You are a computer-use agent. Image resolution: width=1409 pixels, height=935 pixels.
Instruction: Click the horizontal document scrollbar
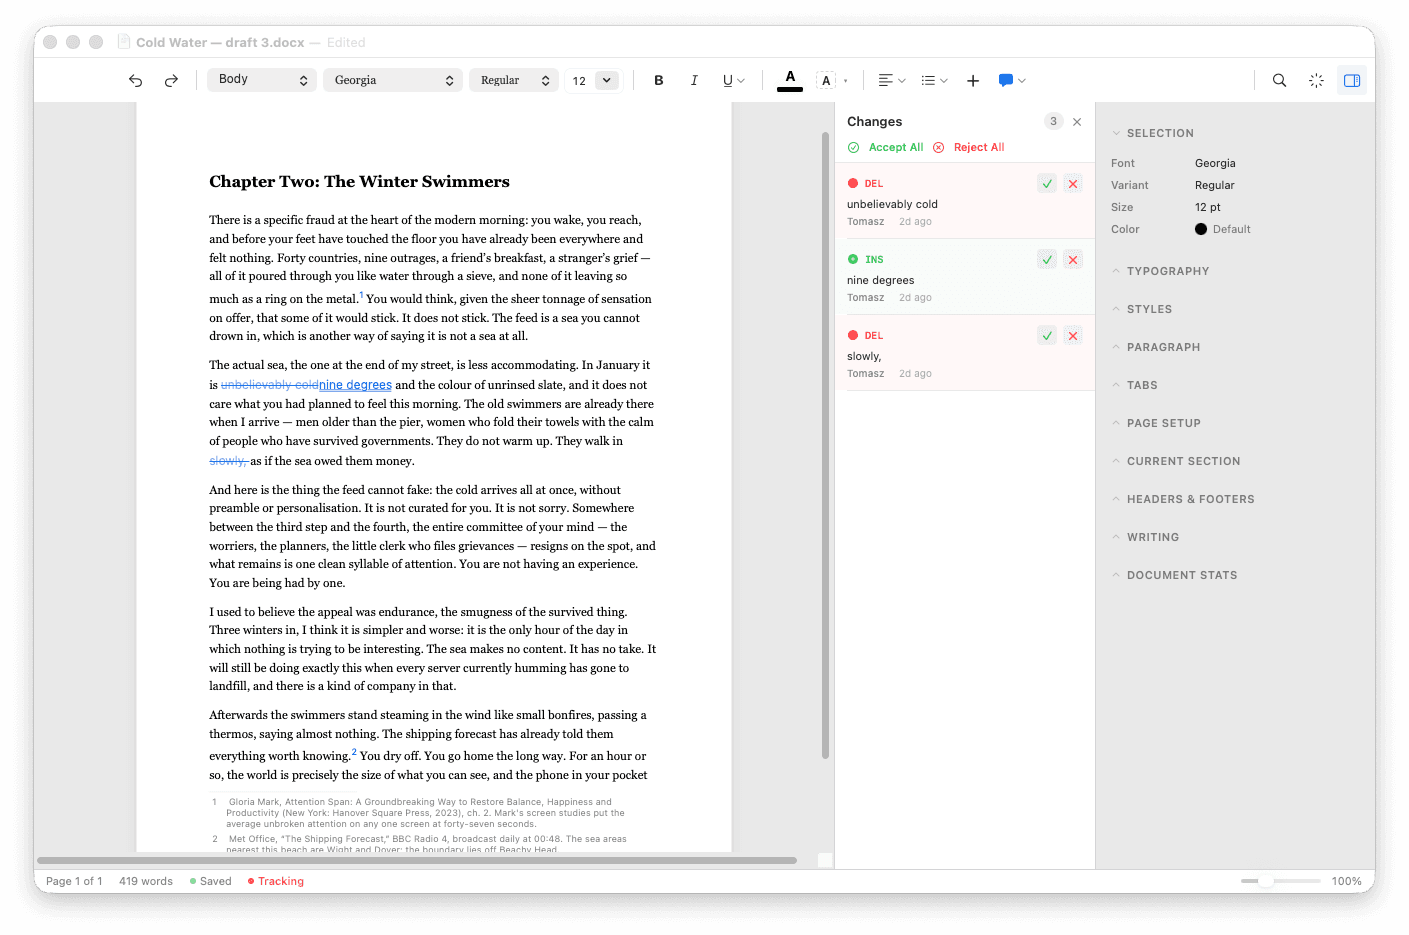click(417, 860)
